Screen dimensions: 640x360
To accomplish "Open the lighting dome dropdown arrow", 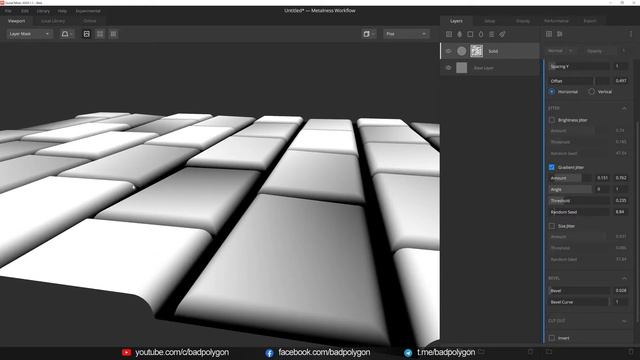I will (x=71, y=34).
